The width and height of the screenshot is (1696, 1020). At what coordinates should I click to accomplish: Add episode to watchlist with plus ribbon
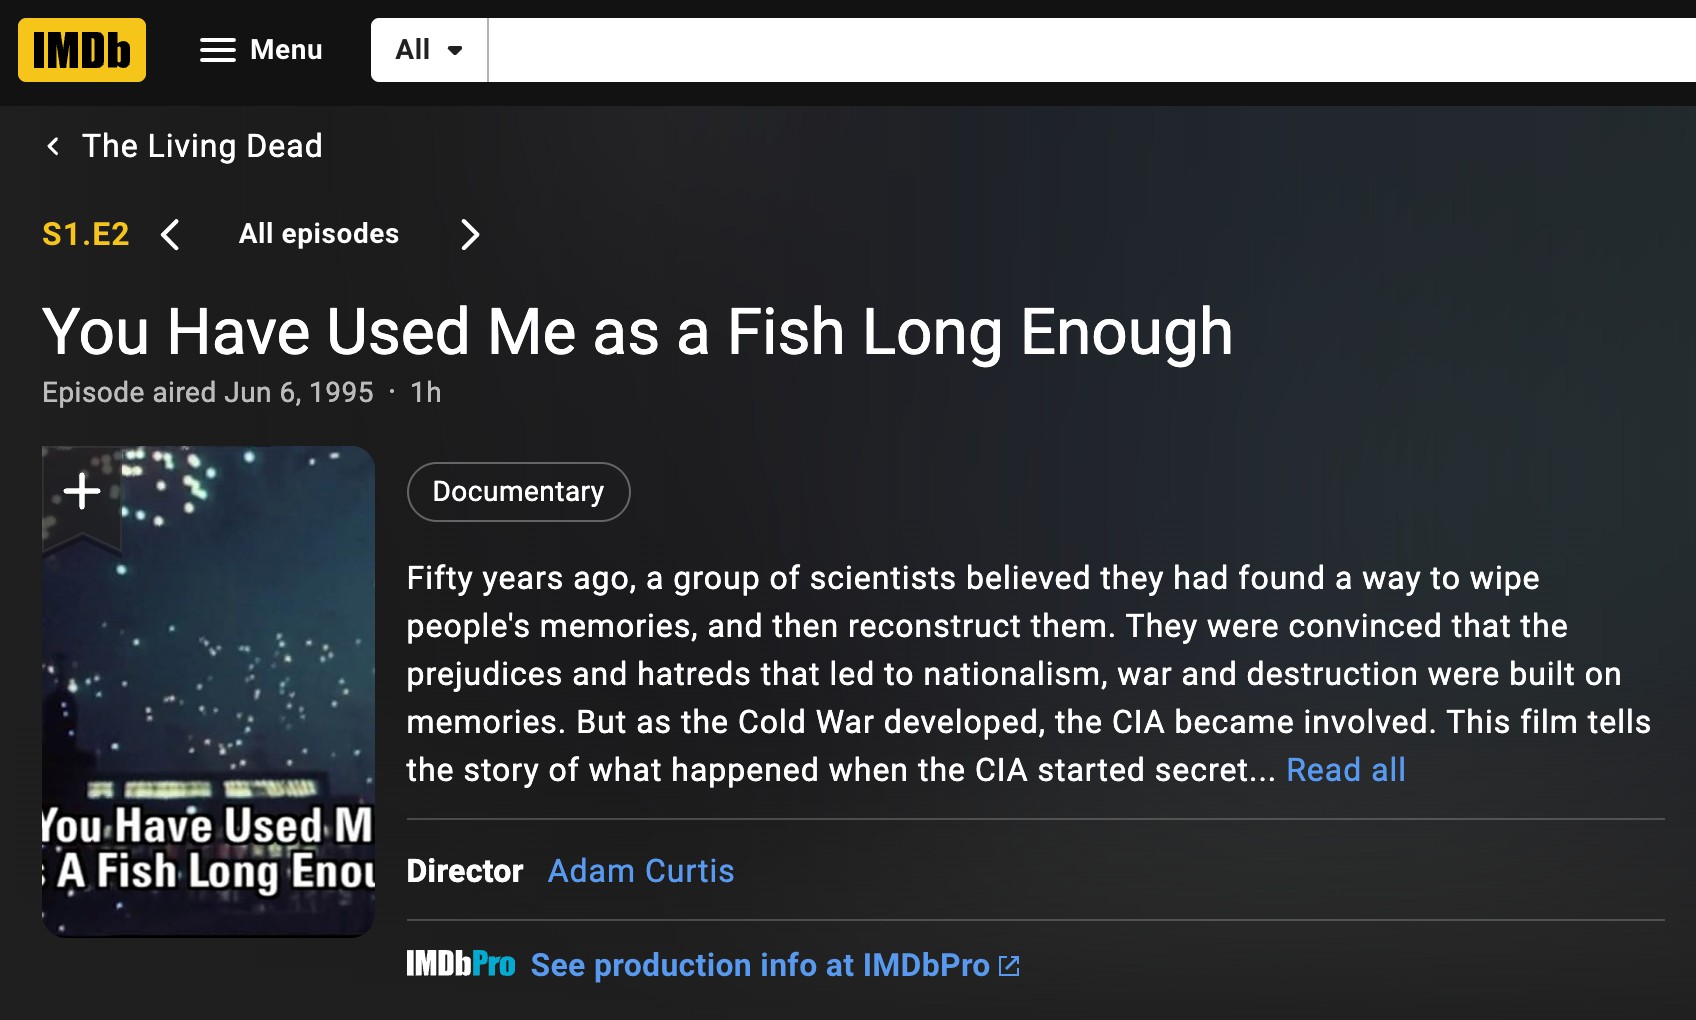[82, 492]
